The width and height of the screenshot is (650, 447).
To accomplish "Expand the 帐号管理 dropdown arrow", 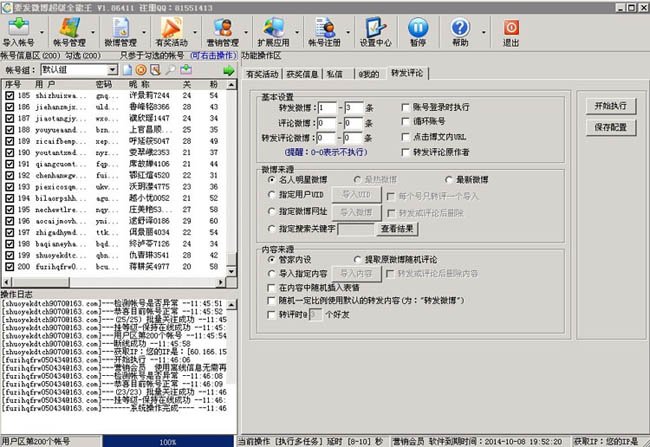I will click(x=93, y=32).
